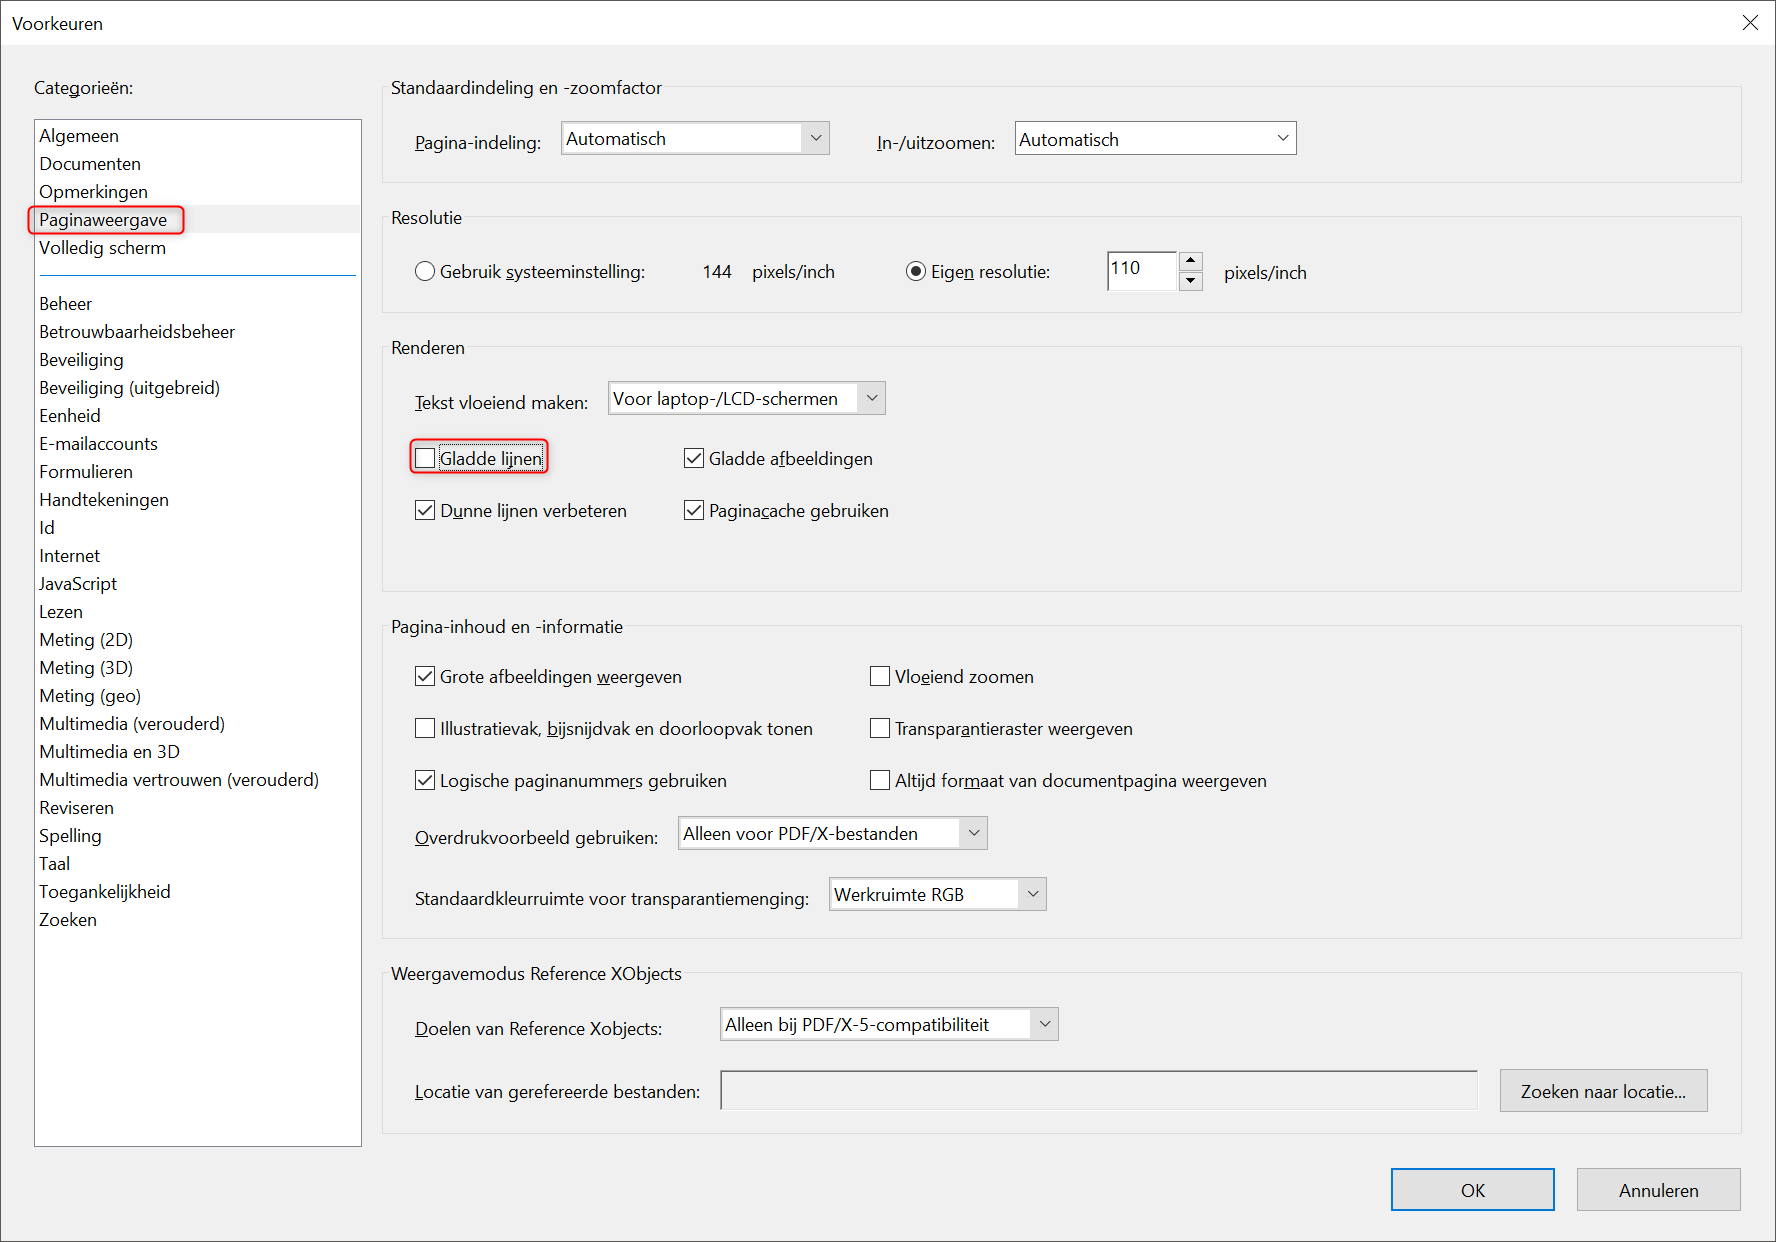Viewport: 1776px width, 1242px height.
Task: Select the Eigen resolutie radio button
Action: pos(916,271)
